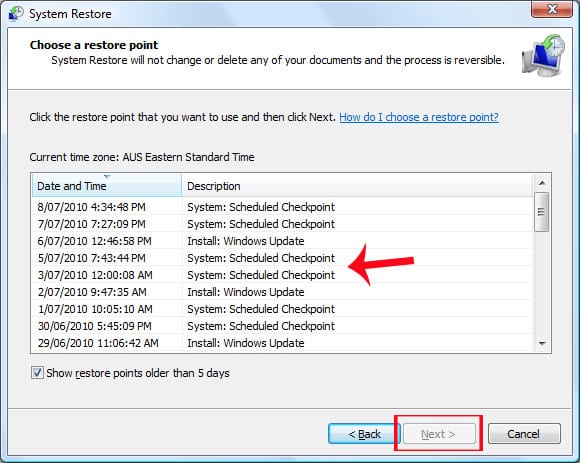Click the restore monitor clock graphic
The height and width of the screenshot is (463, 580).
coord(543,55)
